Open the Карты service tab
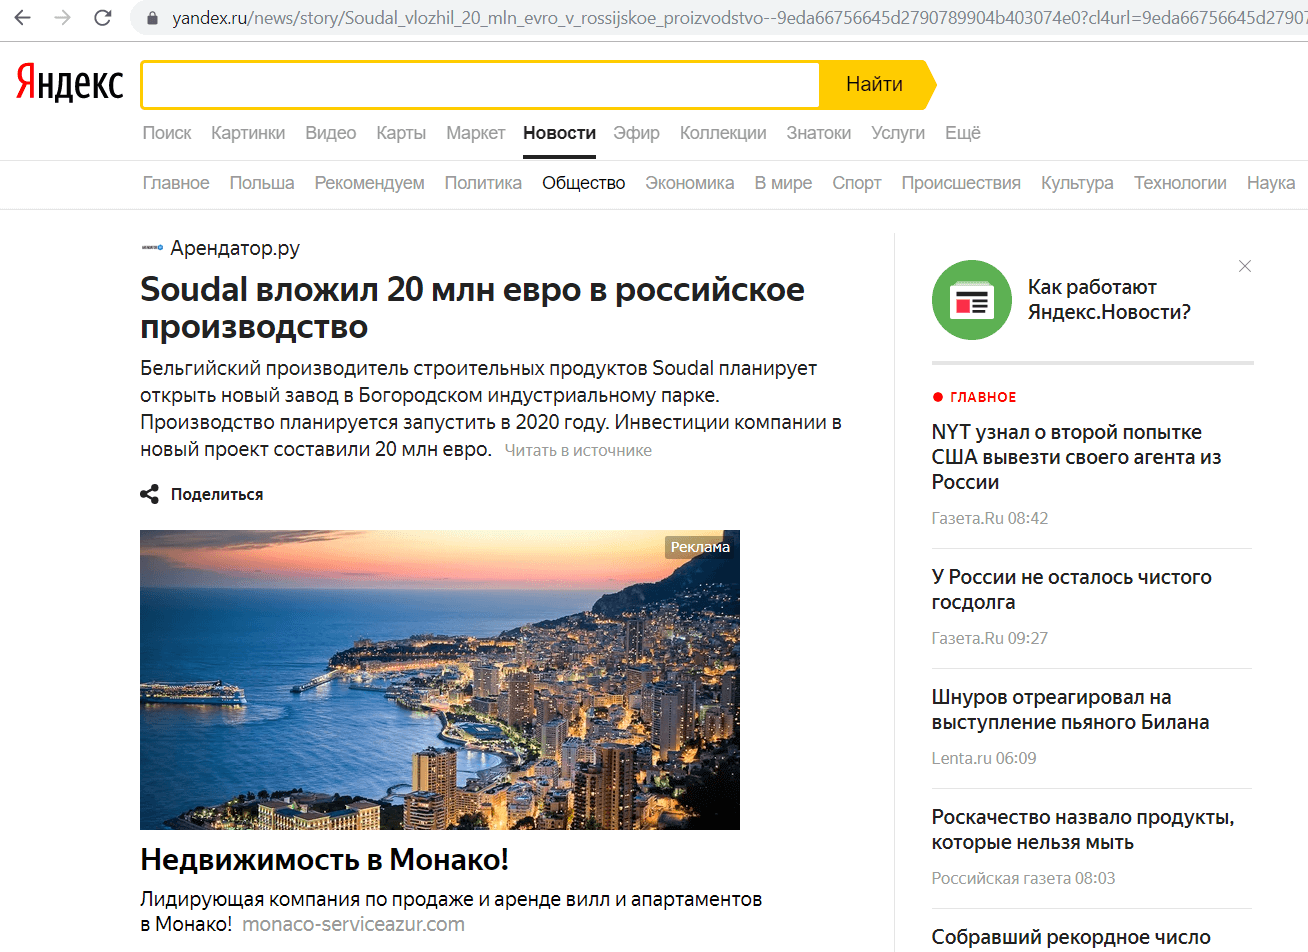Screen dimensions: 1308x952 tap(401, 133)
